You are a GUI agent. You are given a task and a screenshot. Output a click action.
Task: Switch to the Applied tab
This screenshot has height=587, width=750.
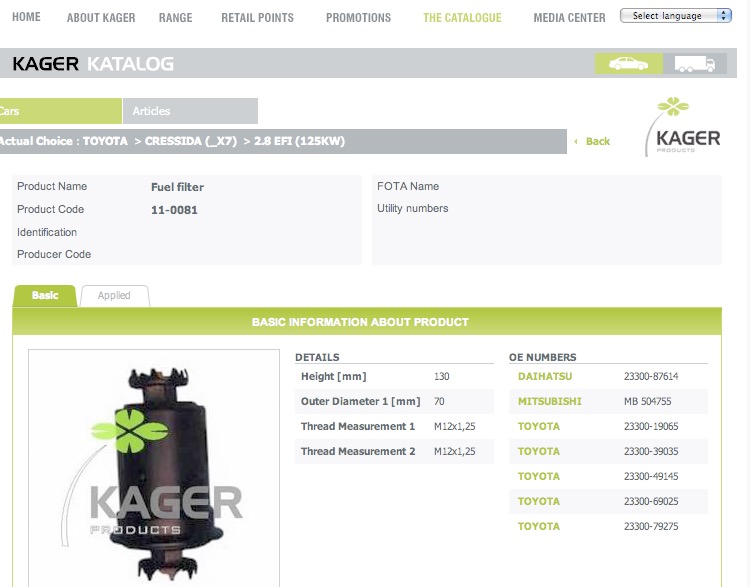click(x=114, y=296)
